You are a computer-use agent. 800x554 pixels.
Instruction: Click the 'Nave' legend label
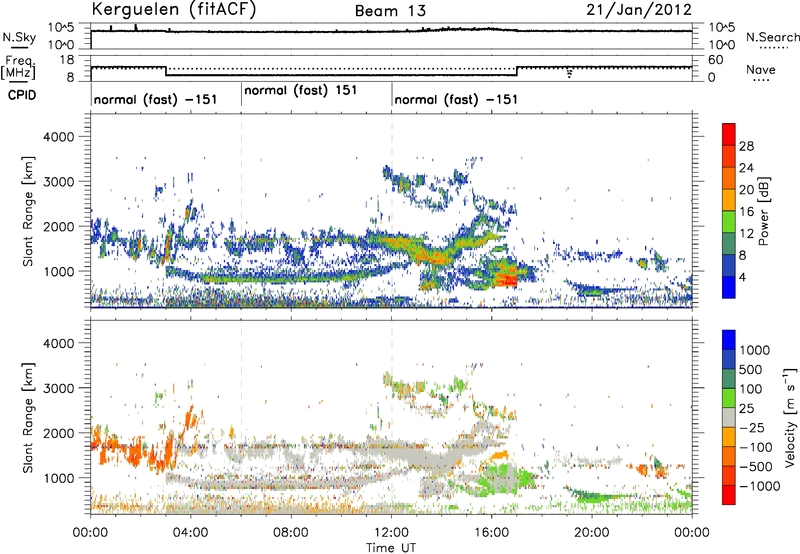click(761, 69)
